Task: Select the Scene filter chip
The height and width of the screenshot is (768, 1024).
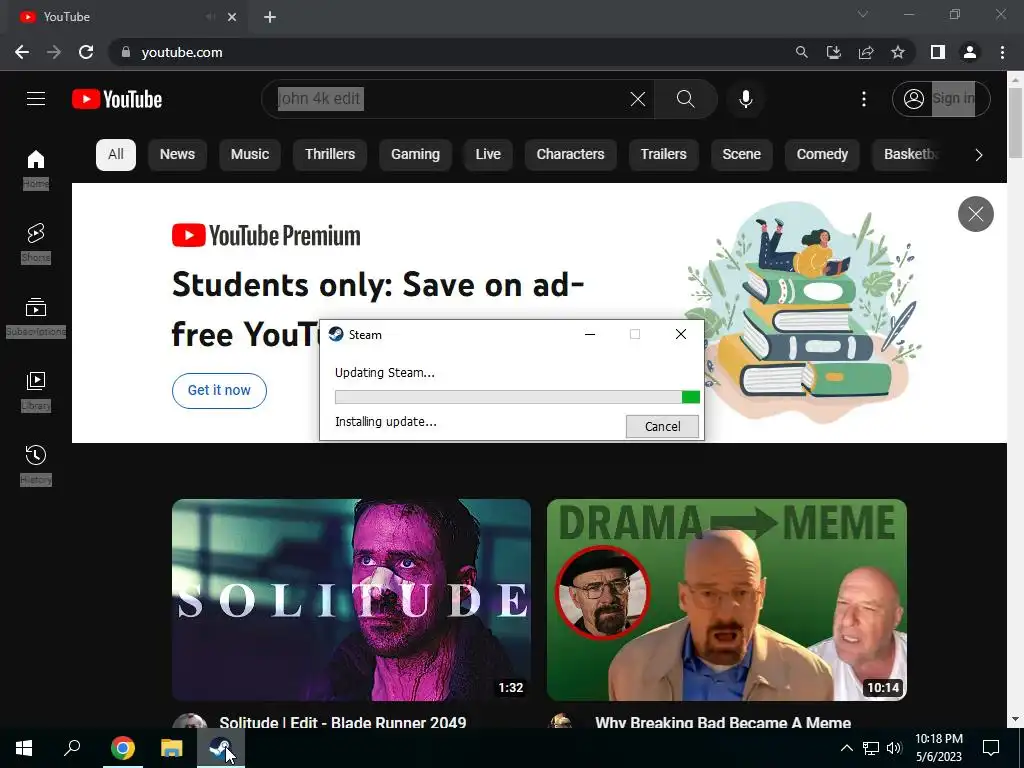Action: (x=741, y=155)
